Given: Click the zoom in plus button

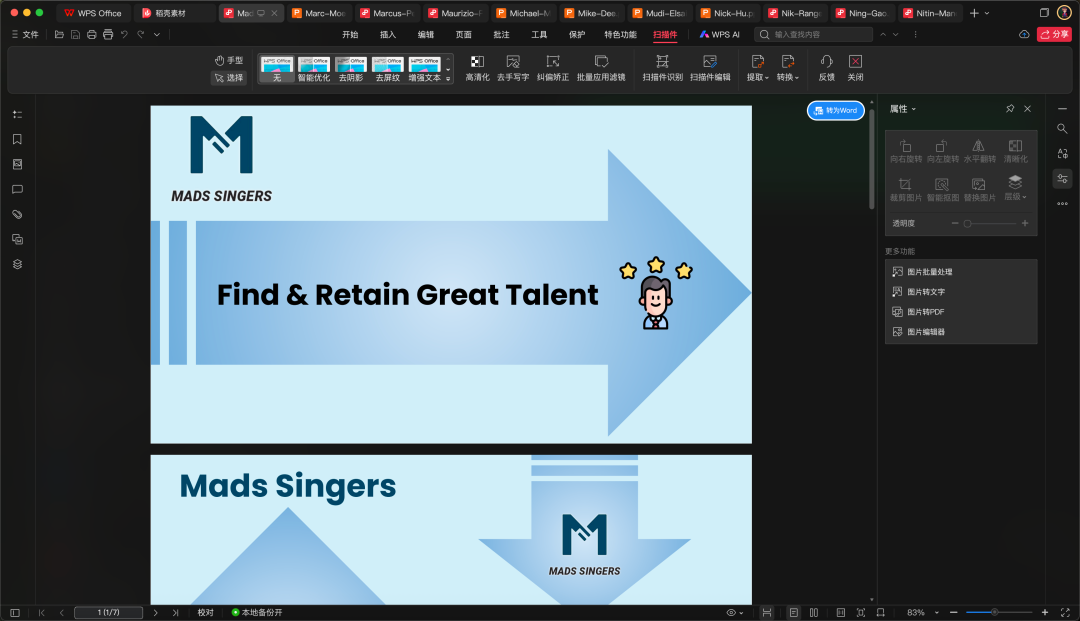Looking at the screenshot, I should [1045, 612].
